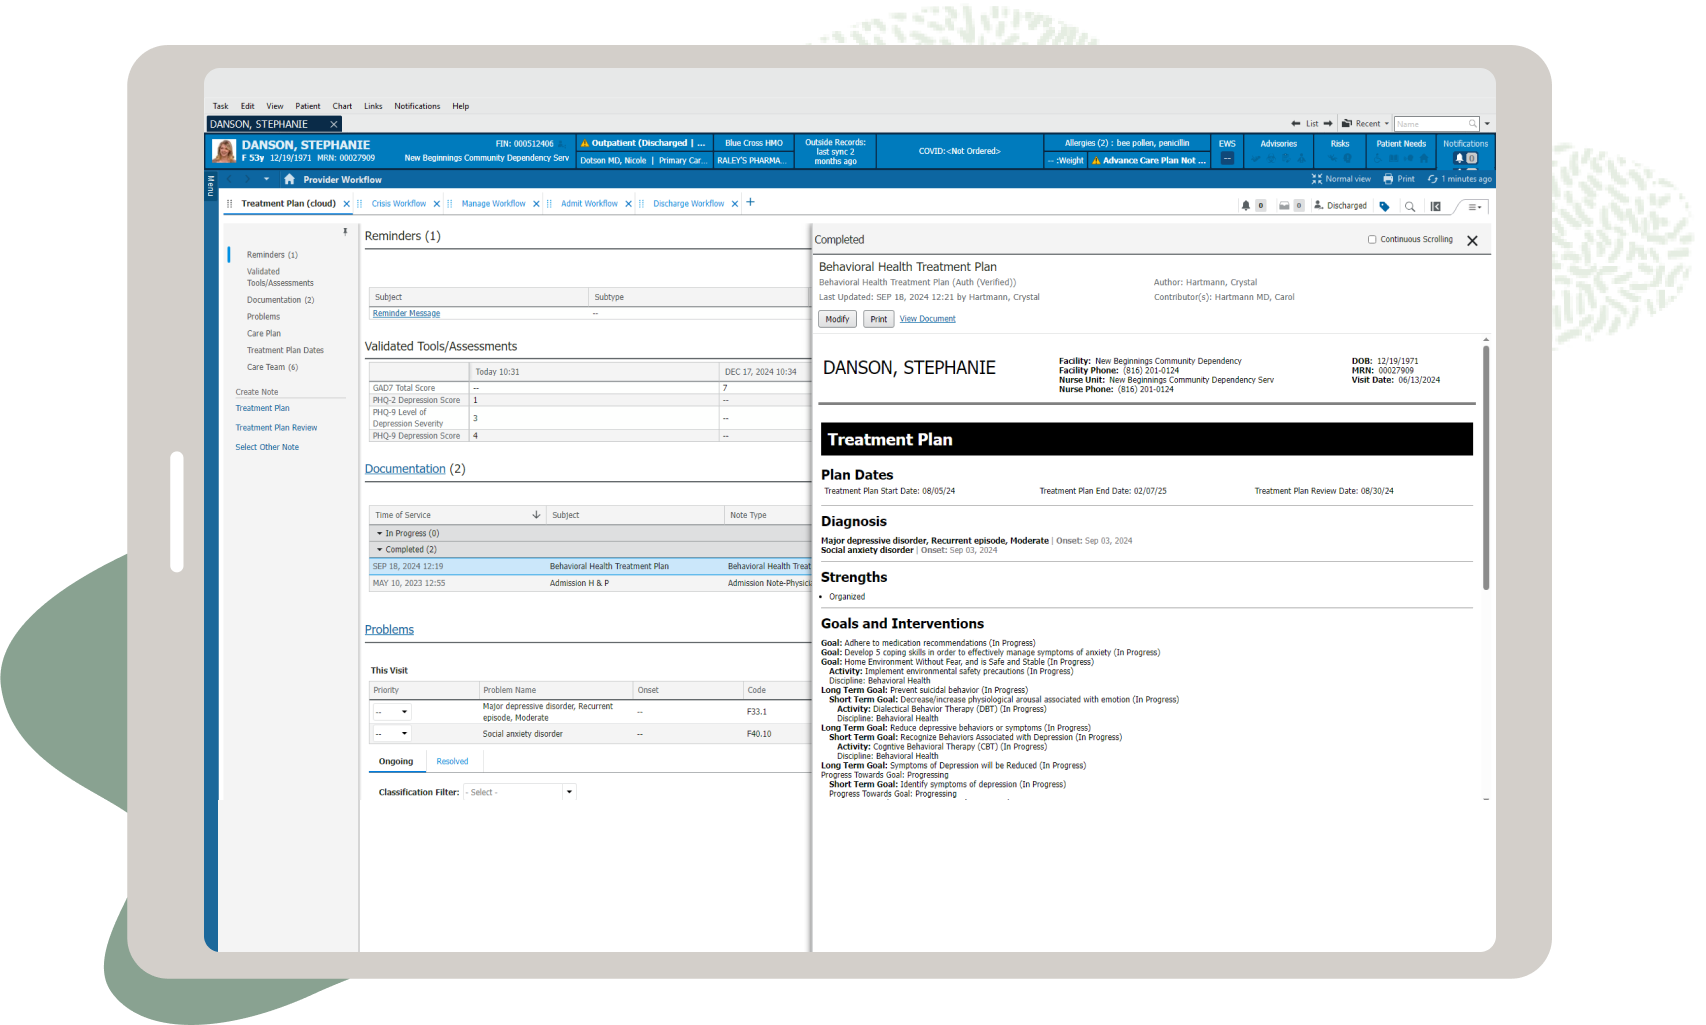Go to previous patient with List left arrow
This screenshot has width=1706, height=1025.
(x=1296, y=124)
